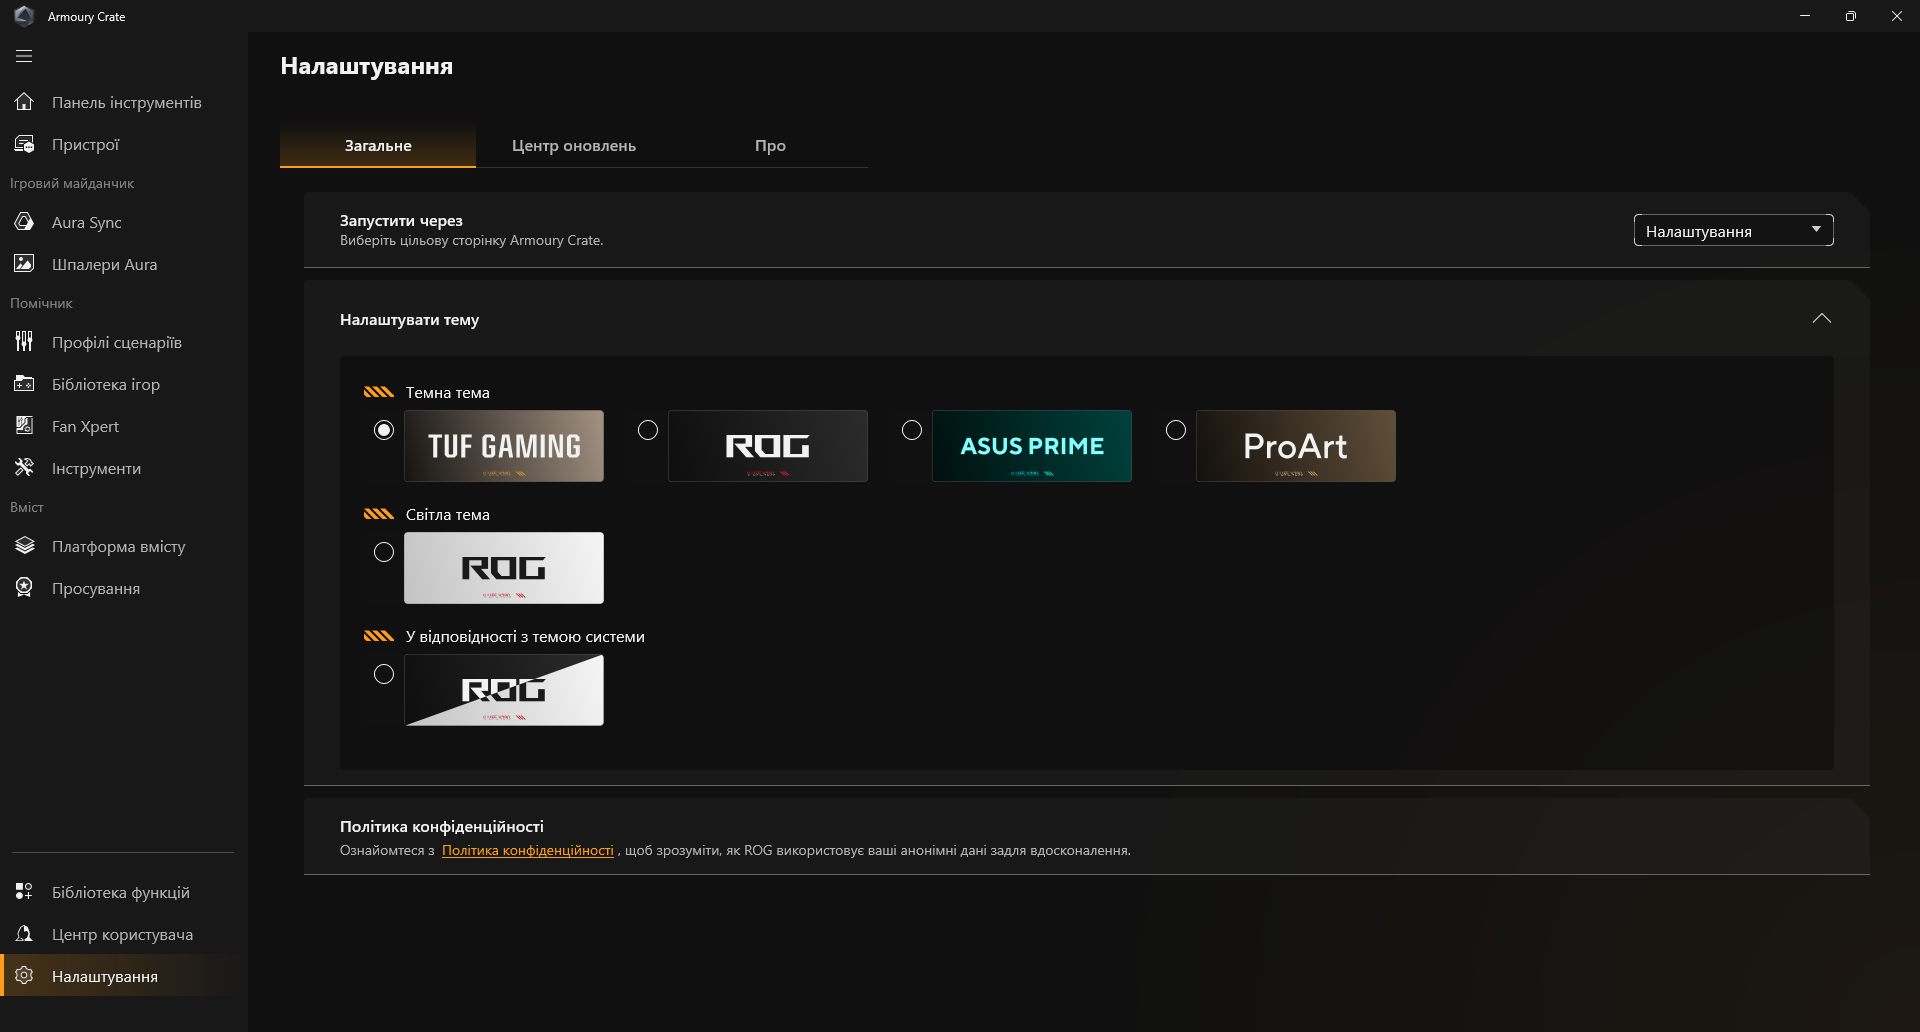Select the light ROG theme radio button
Image resolution: width=1920 pixels, height=1032 pixels.
pyautogui.click(x=384, y=552)
